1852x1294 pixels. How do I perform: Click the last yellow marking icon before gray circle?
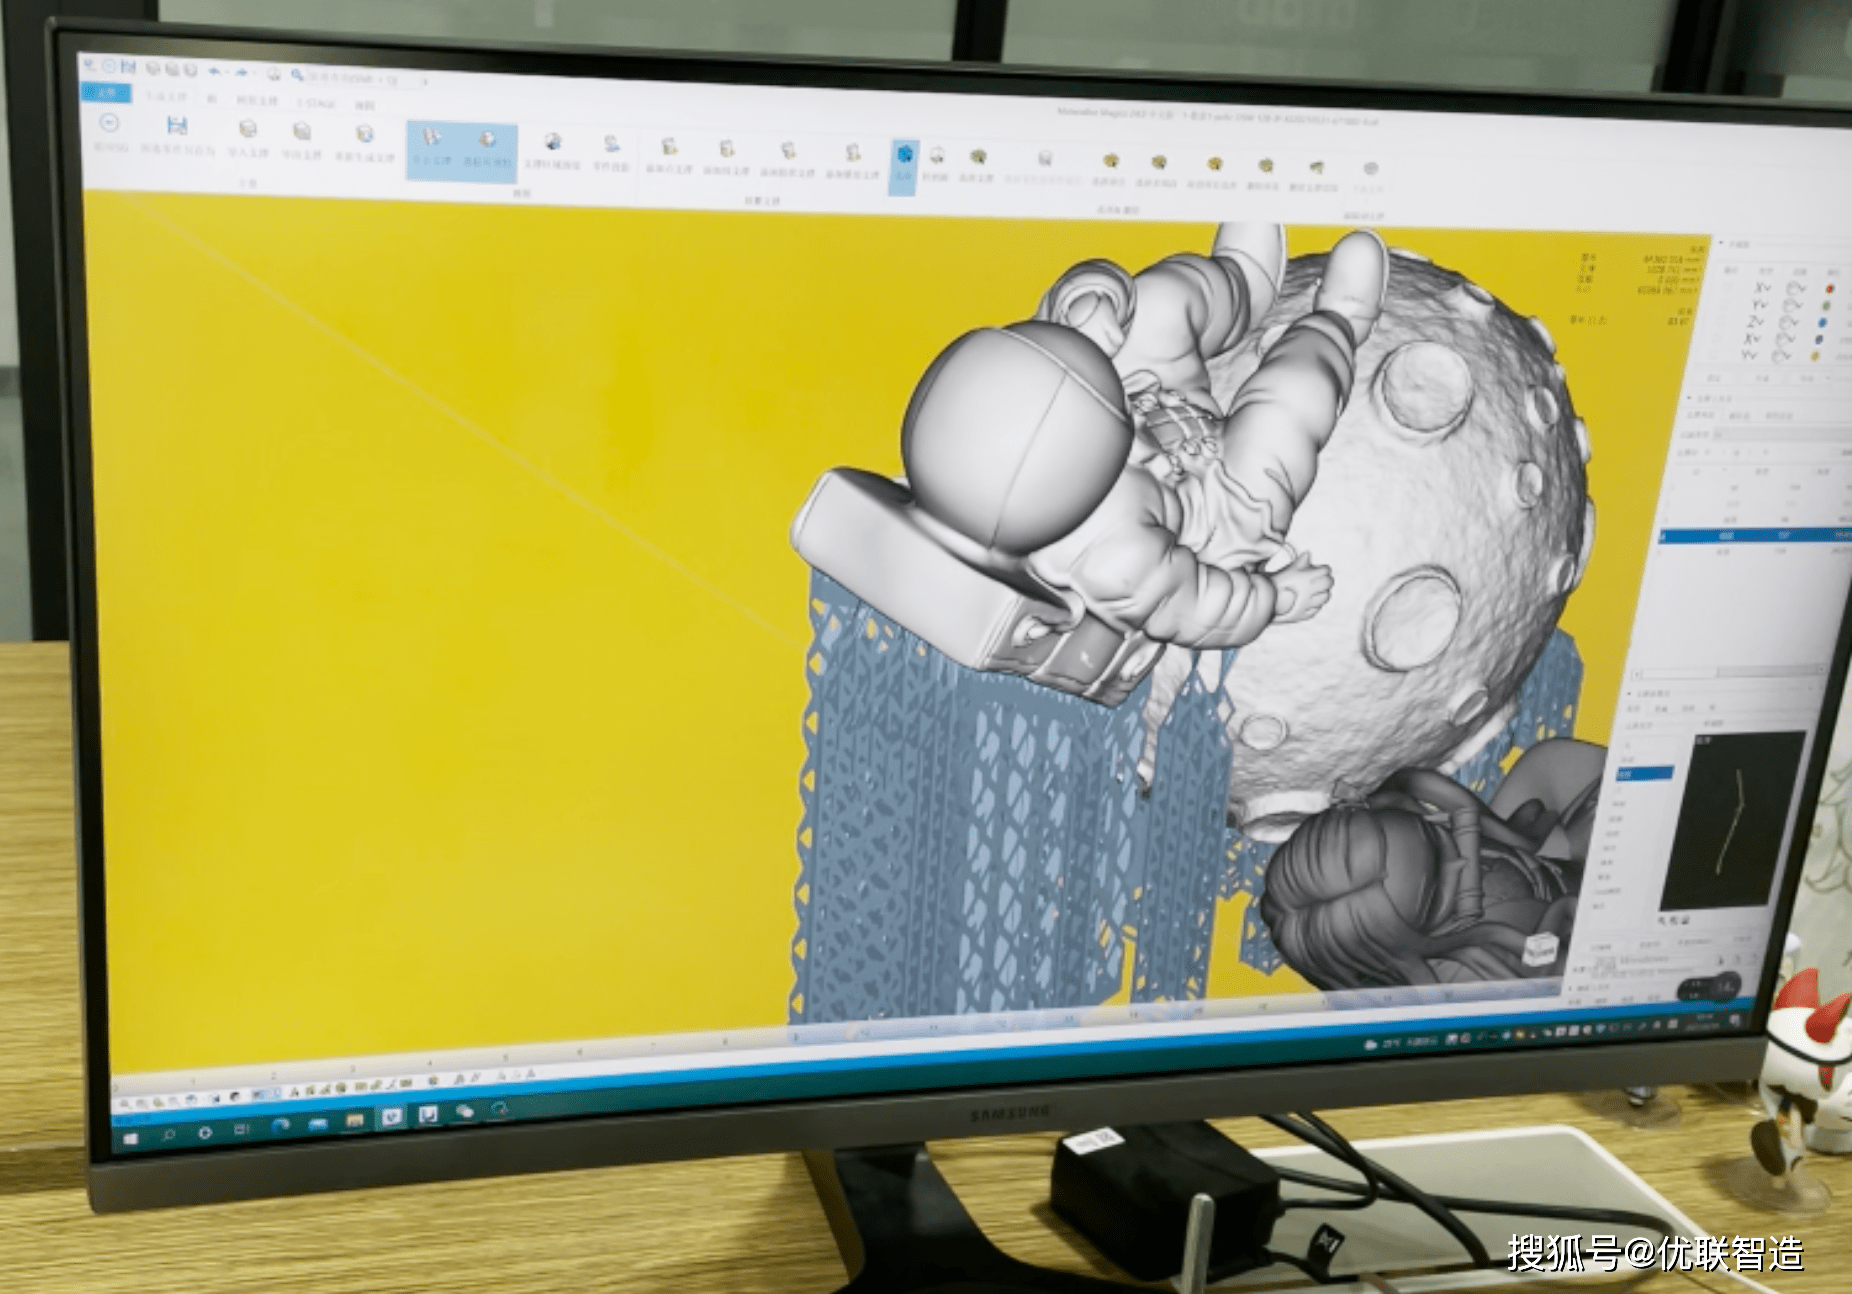click(1316, 167)
